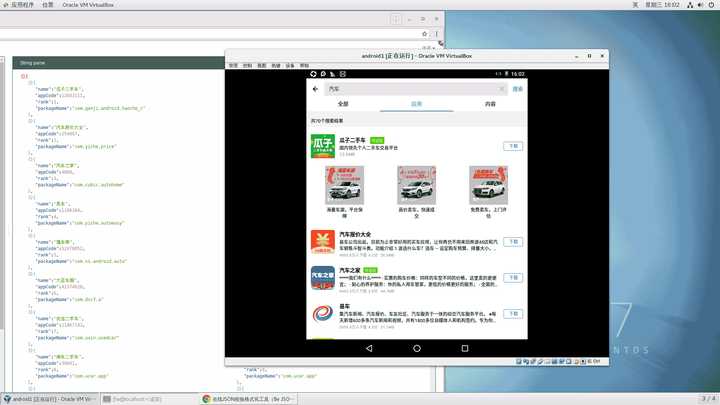This screenshot has width=720, height=405.
Task: Open the VirtualBox 设备 menu
Action: pyautogui.click(x=290, y=66)
